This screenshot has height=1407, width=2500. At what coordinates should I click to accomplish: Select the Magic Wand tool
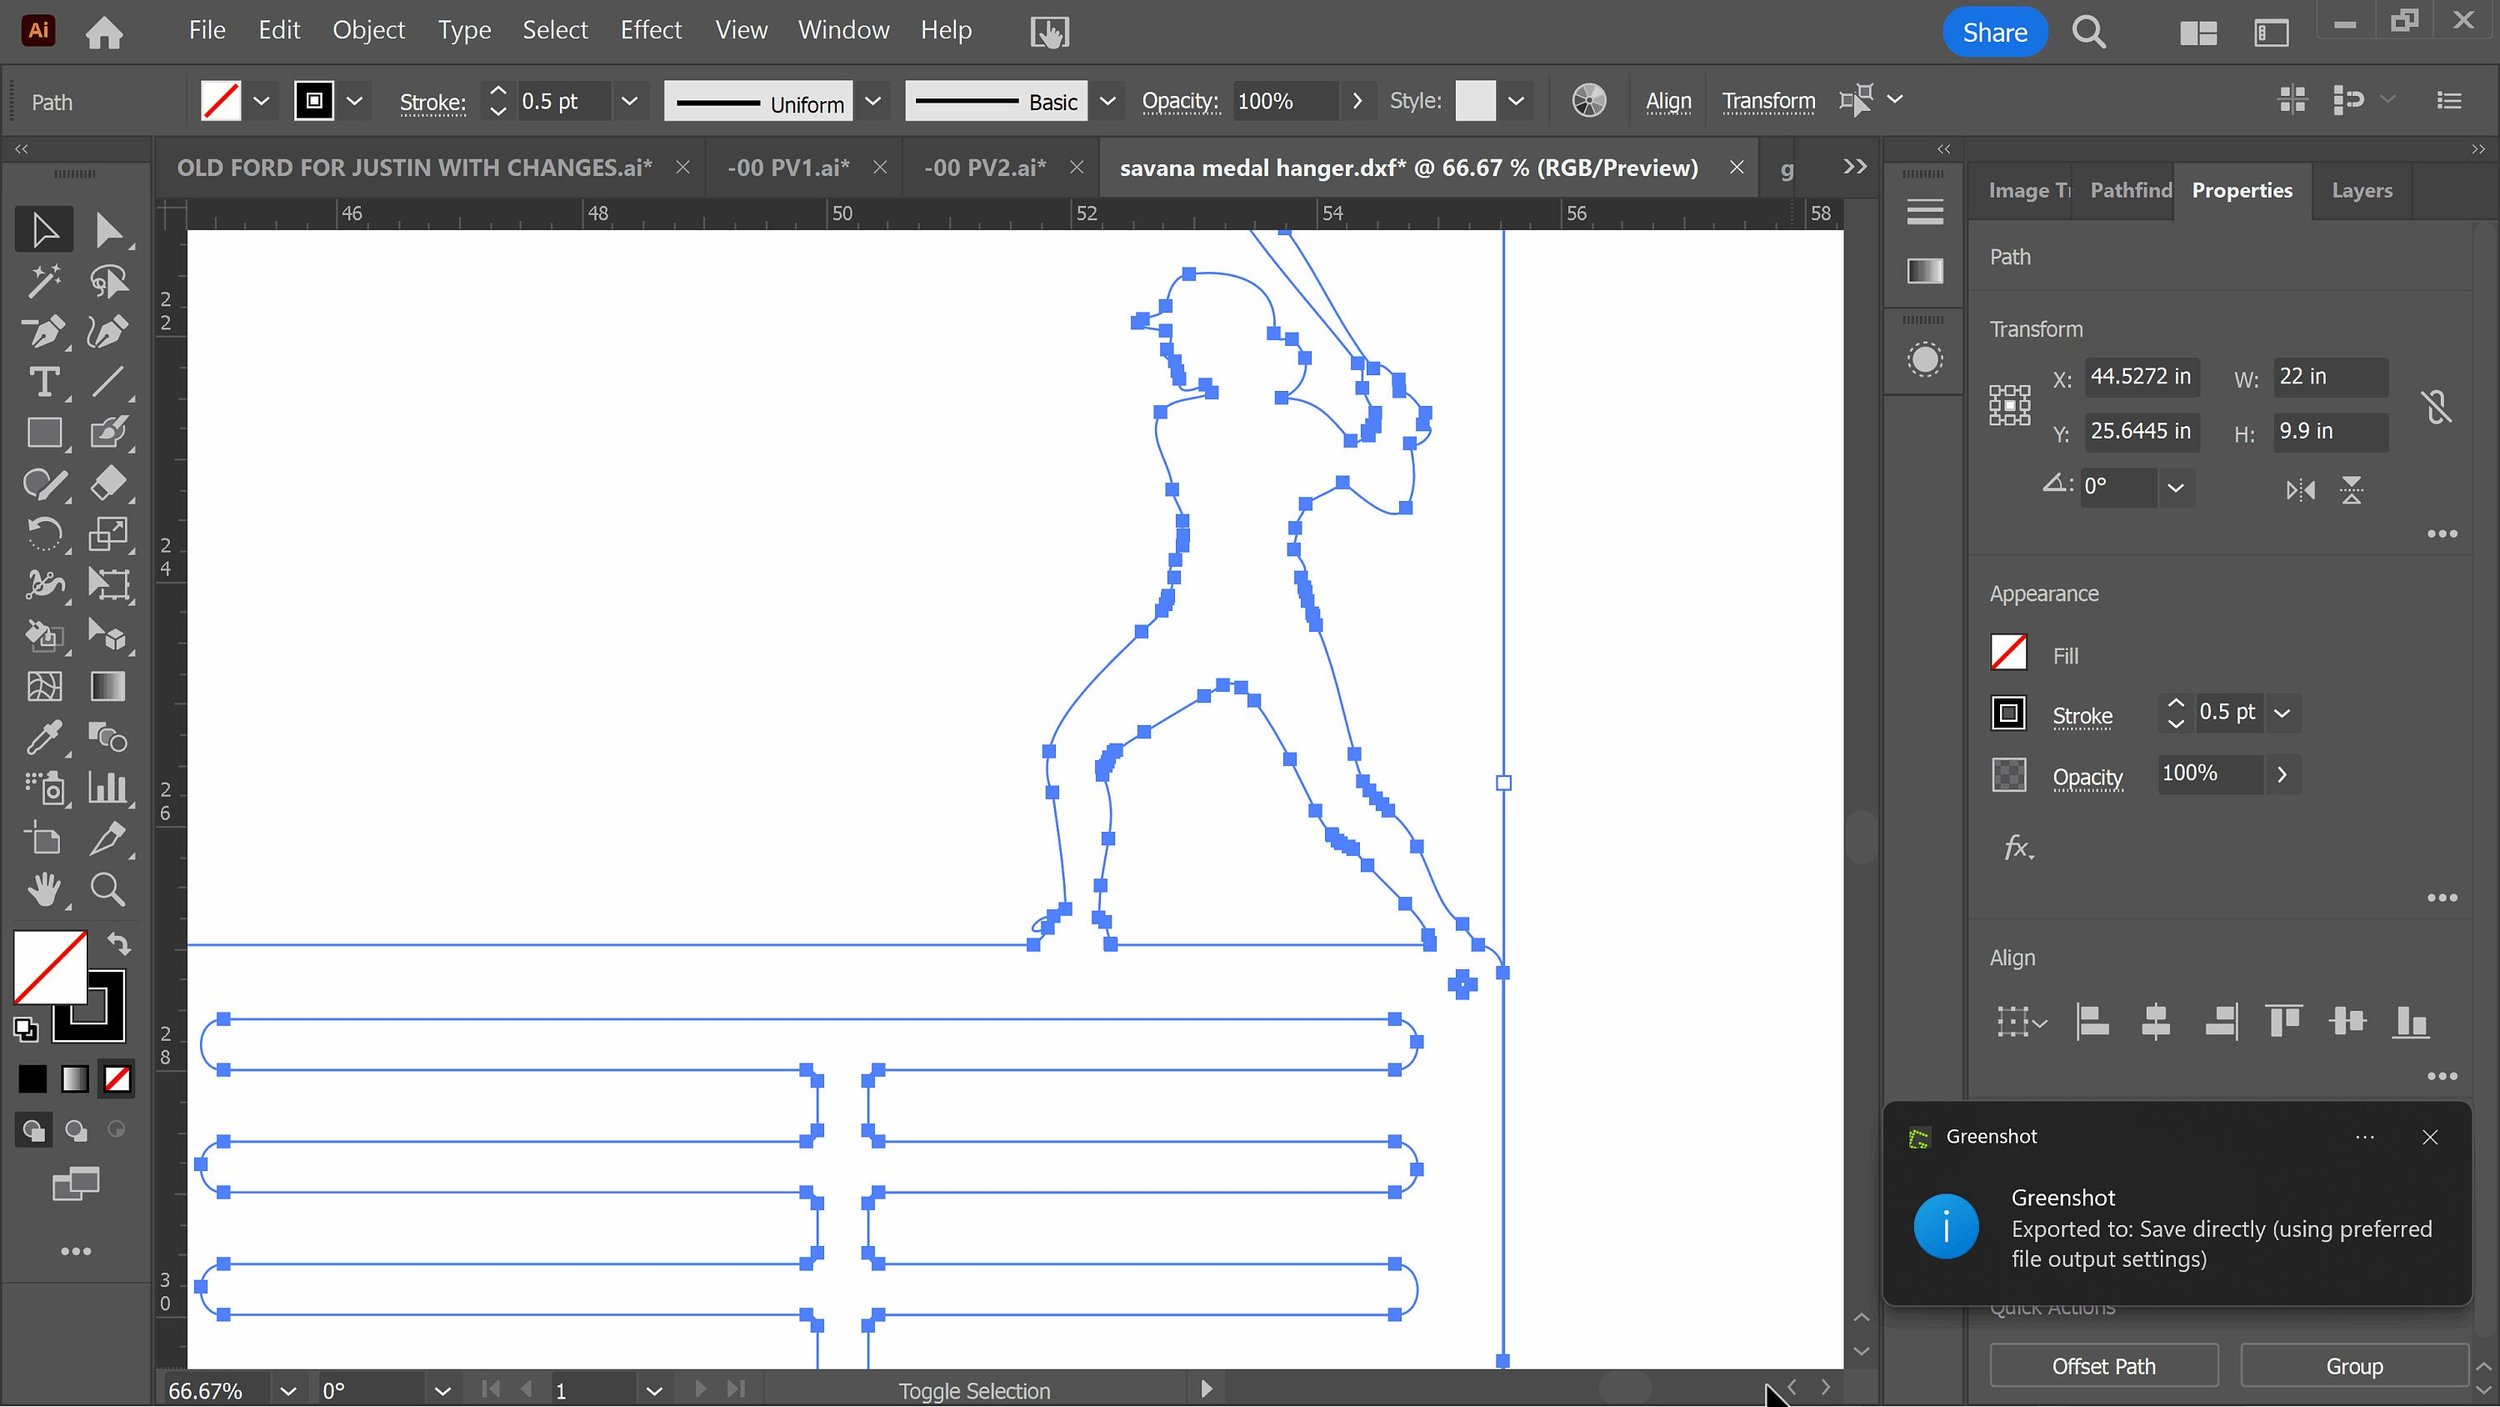click(44, 281)
